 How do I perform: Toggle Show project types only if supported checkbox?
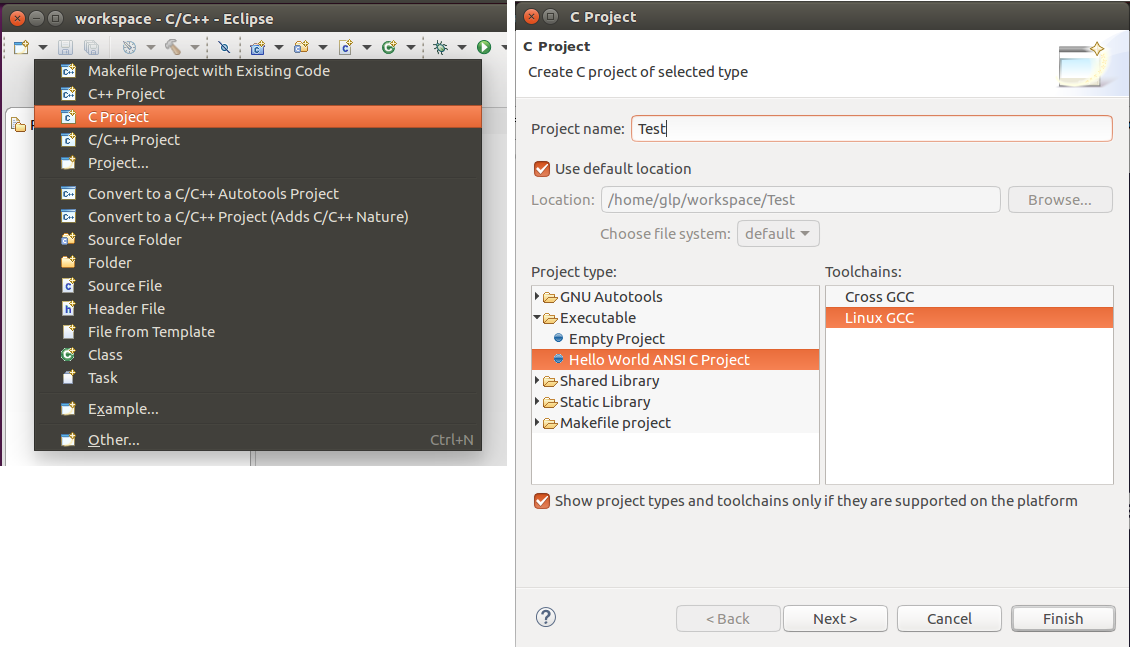[541, 501]
